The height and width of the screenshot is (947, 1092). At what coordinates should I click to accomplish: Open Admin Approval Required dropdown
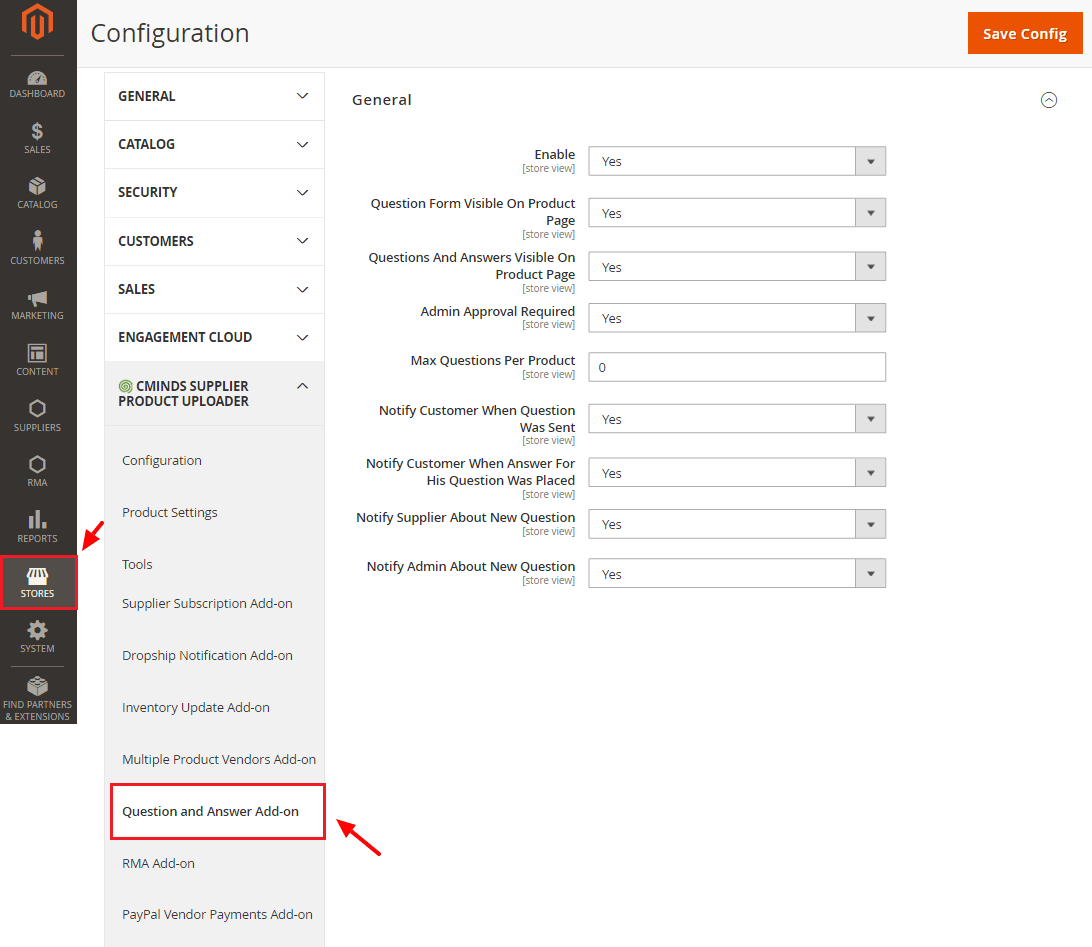tap(736, 318)
